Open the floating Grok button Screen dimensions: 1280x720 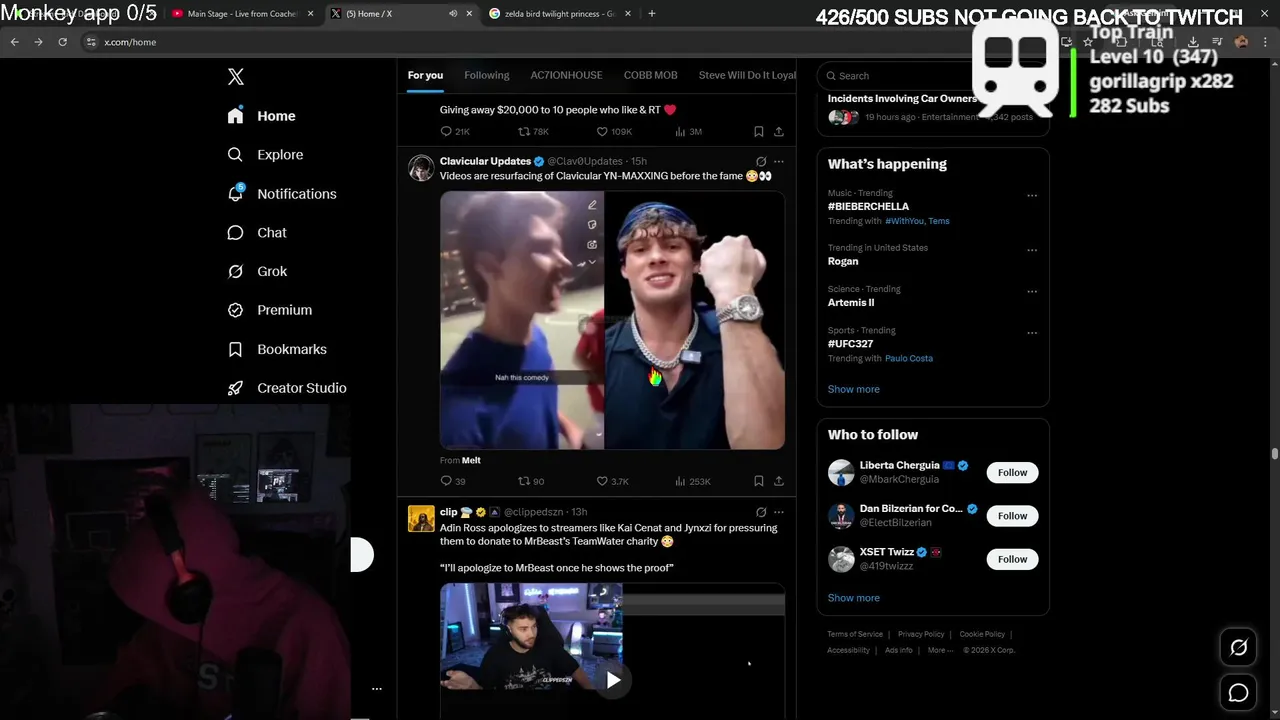pos(1238,648)
